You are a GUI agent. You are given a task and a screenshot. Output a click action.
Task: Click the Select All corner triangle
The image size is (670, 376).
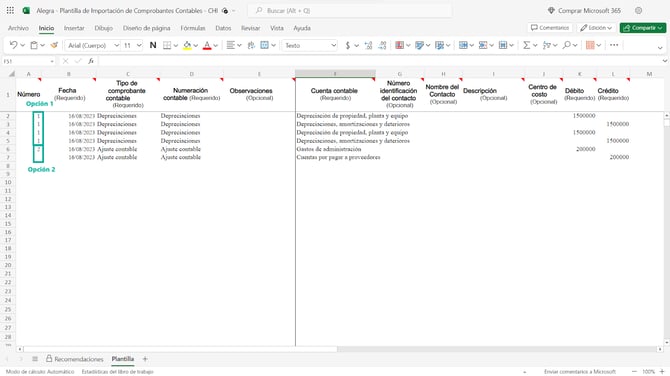tap(12, 74)
